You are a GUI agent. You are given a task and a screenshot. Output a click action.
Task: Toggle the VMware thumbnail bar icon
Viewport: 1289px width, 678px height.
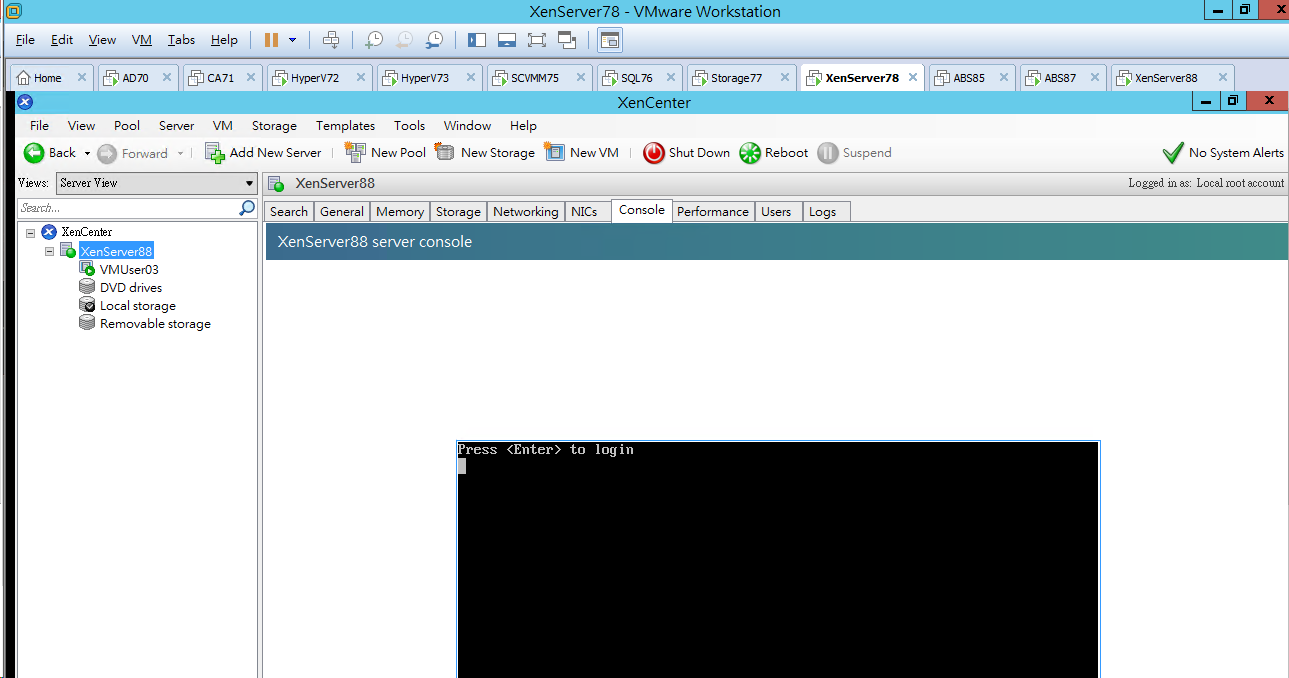(507, 40)
